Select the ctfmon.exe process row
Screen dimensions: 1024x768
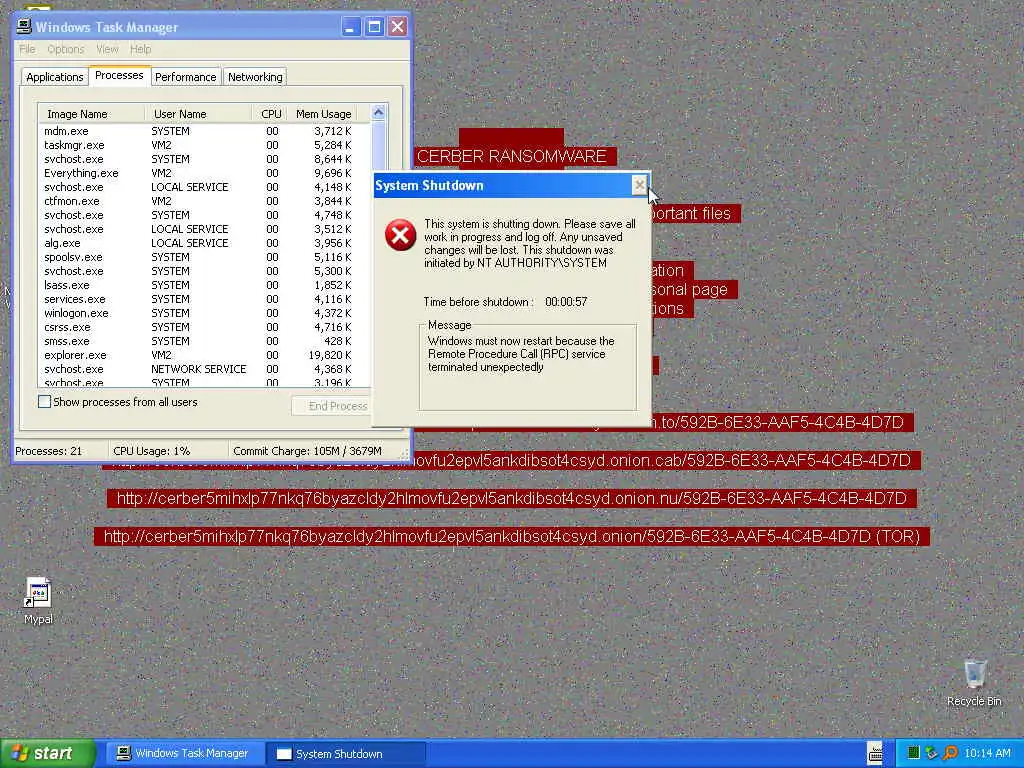tap(204, 201)
